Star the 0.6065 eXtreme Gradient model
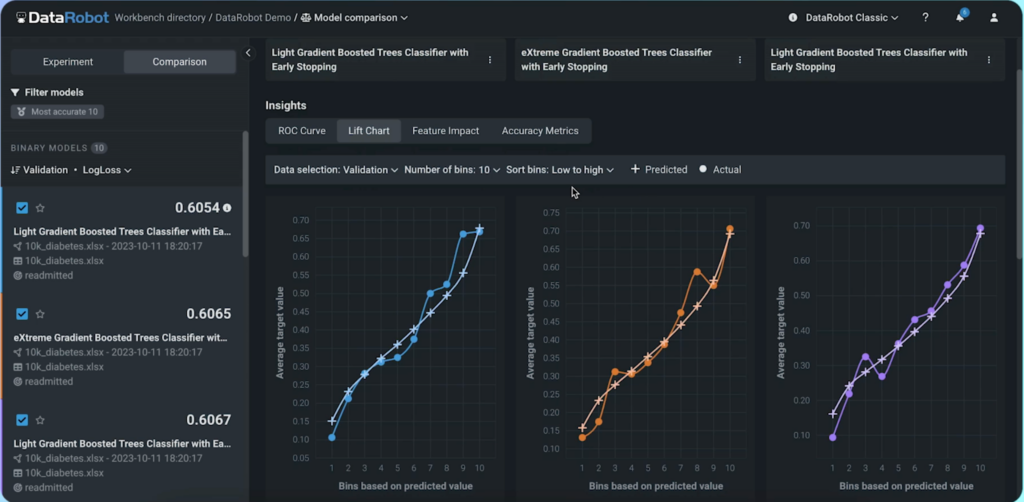 [41, 314]
